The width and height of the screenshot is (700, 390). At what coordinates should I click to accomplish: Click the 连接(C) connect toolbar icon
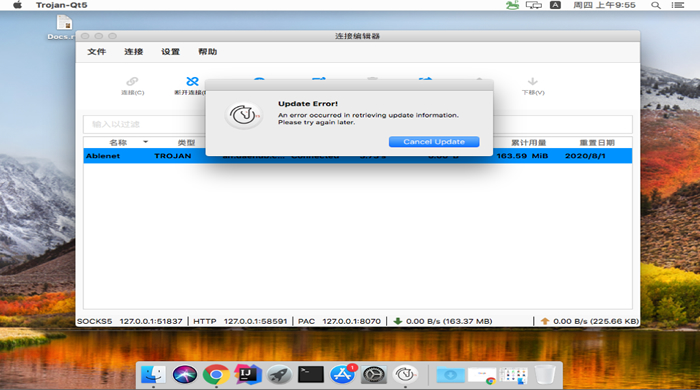133,85
